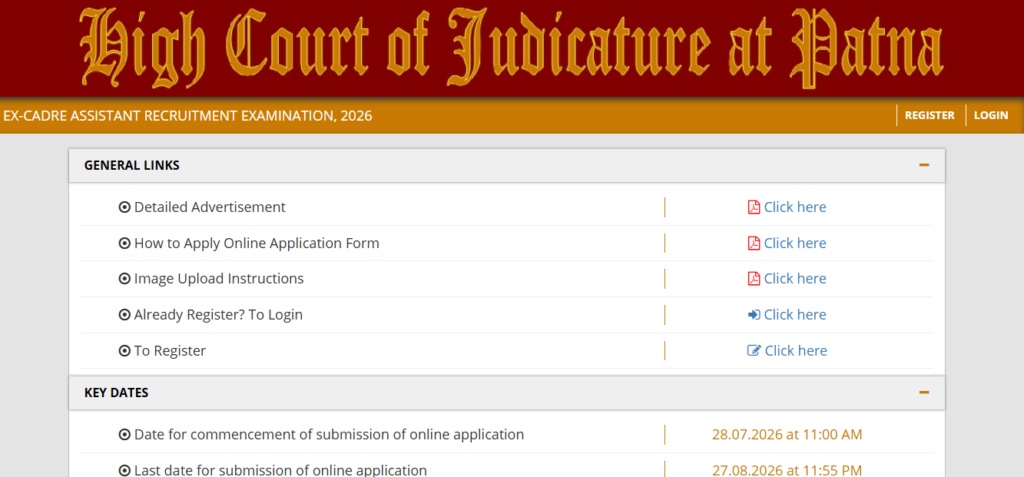Open the LOGIN link in header
Image resolution: width=1024 pixels, height=477 pixels.
[991, 116]
